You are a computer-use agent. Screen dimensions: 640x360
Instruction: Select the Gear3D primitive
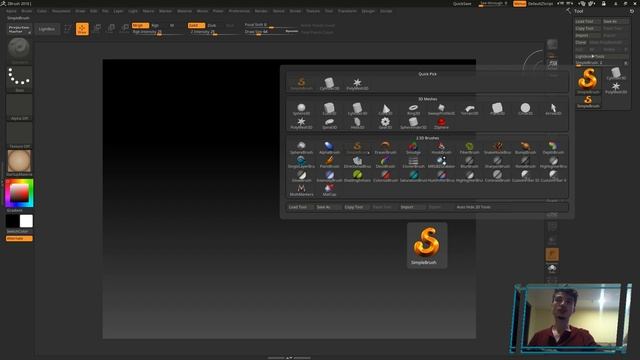pyautogui.click(x=385, y=123)
